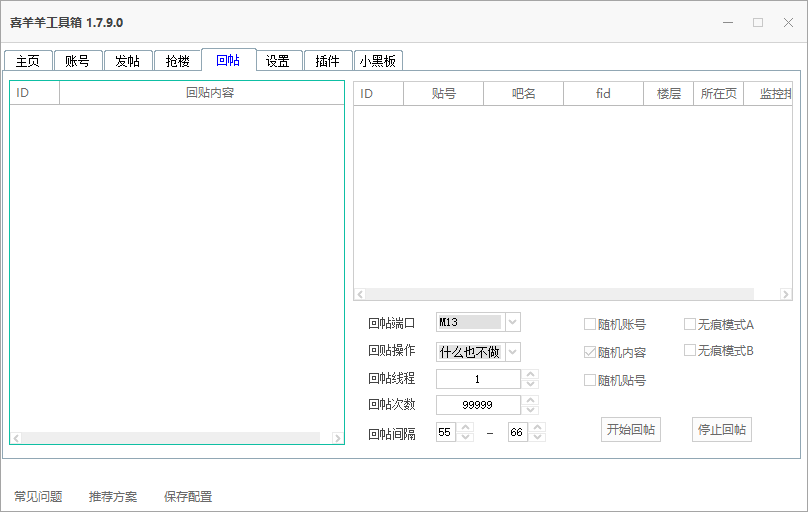Enable the 随机账号 checkbox
The width and height of the screenshot is (808, 512).
tap(590, 324)
